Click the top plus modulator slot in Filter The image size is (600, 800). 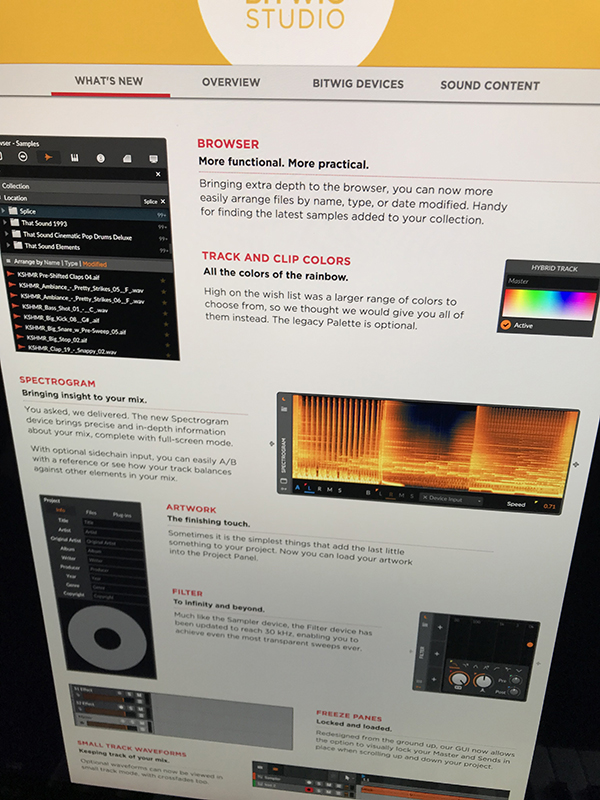point(440,628)
